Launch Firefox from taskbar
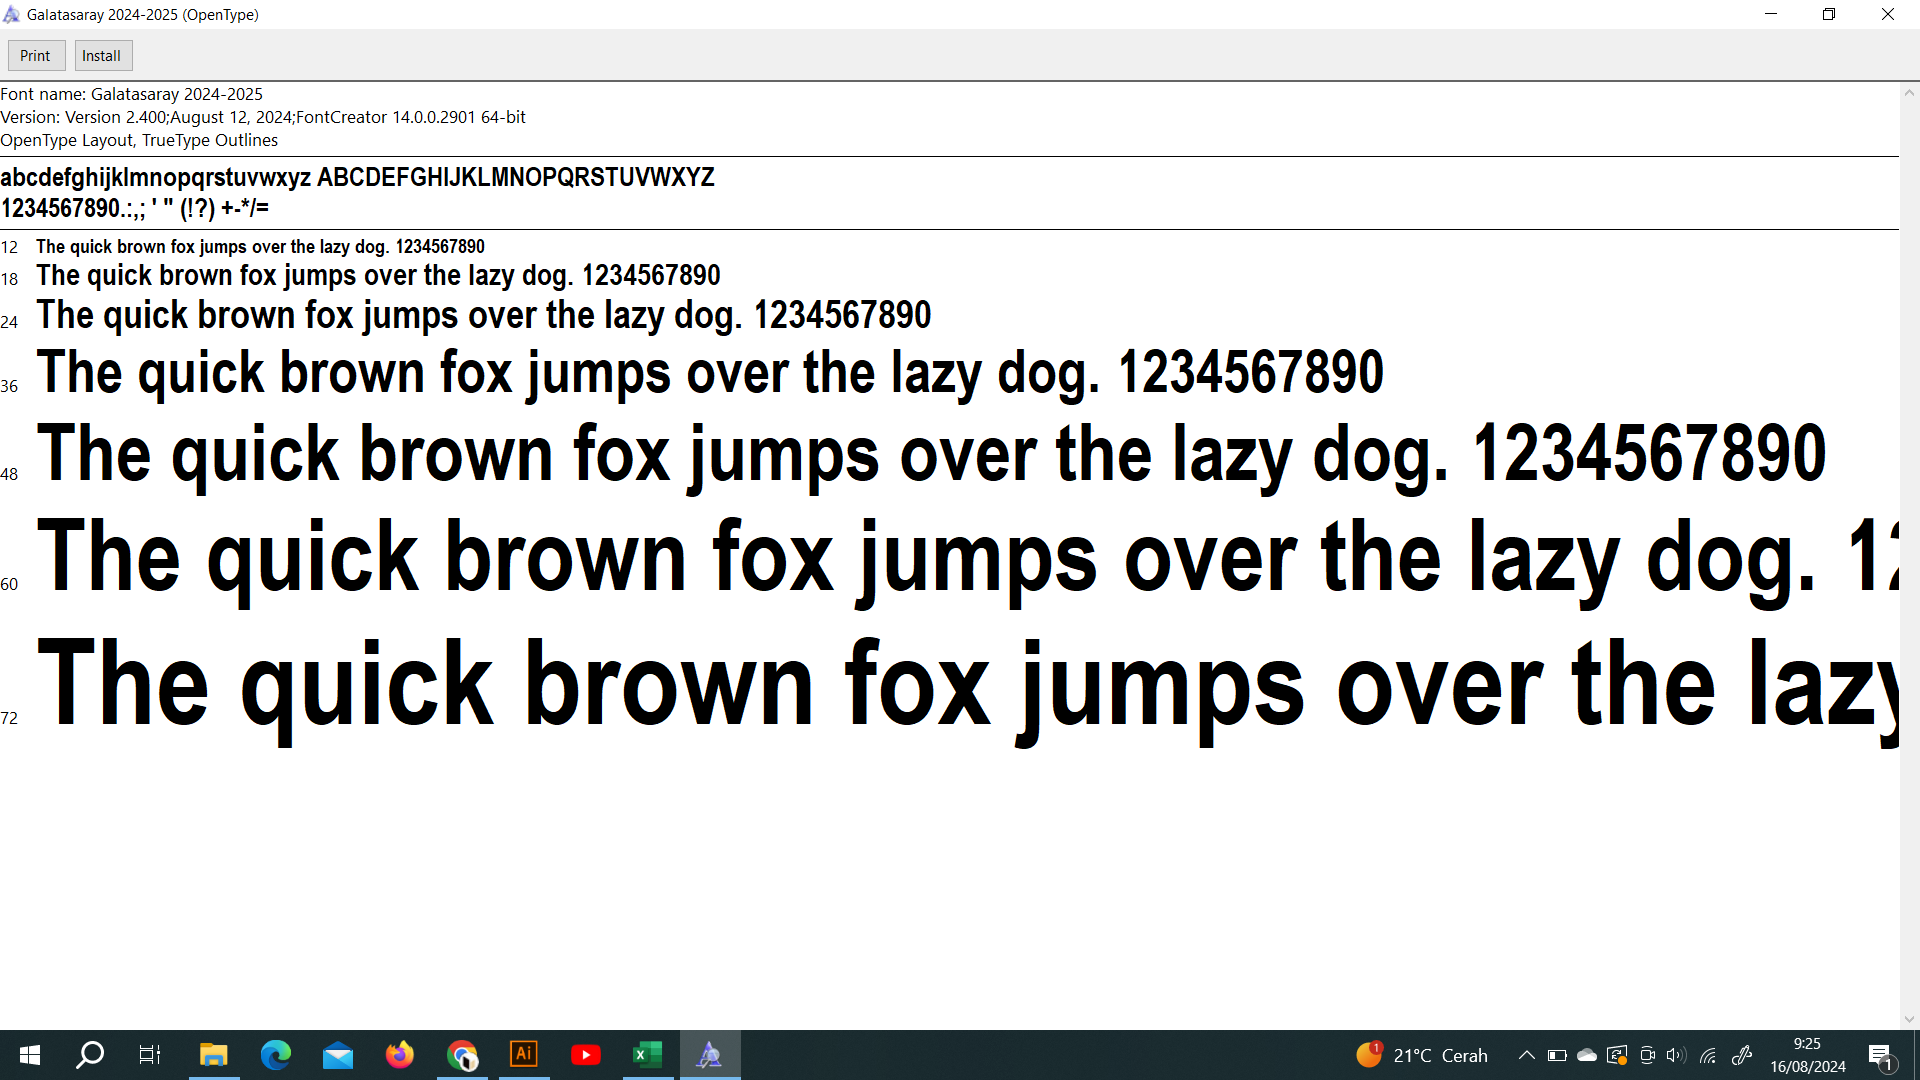 point(400,1055)
